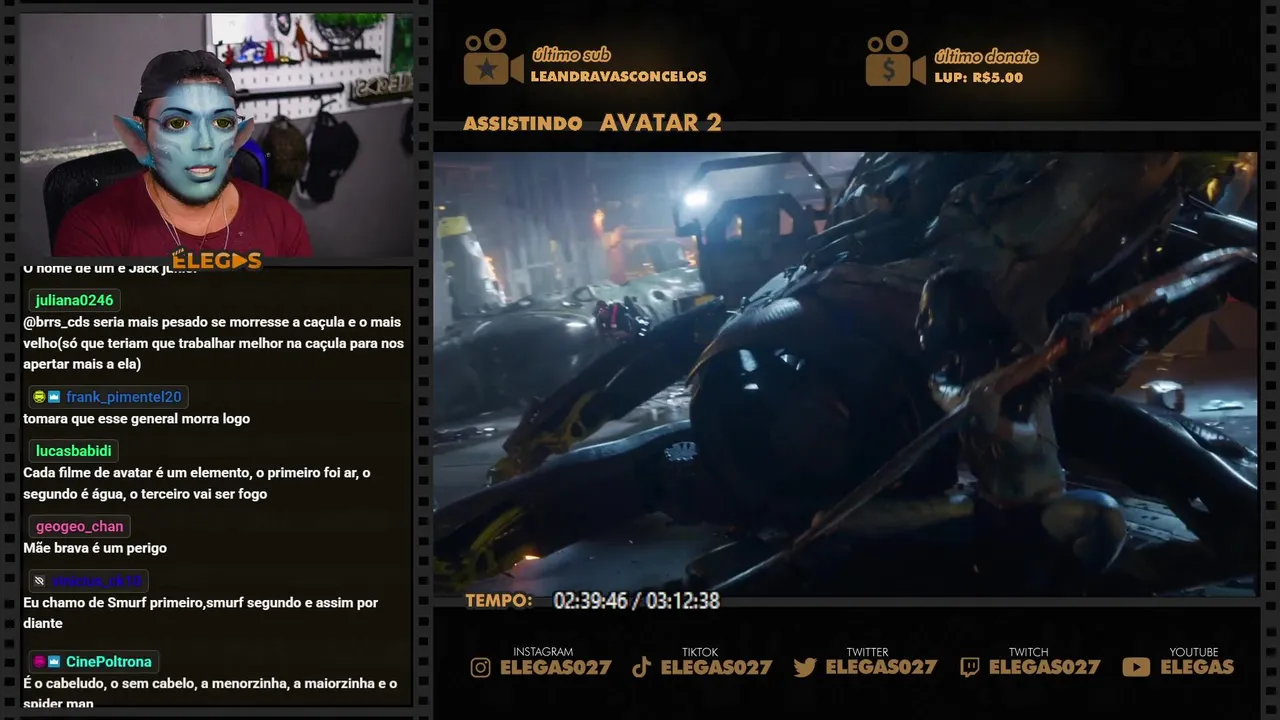This screenshot has width=1280, height=720.
Task: Click message 'tomara que esse general morra logo'
Action: 137,419
